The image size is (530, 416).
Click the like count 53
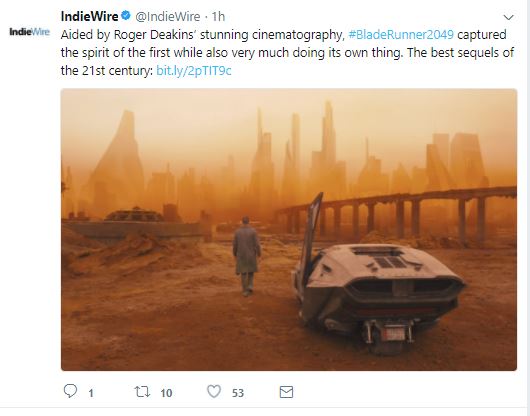[238, 393]
